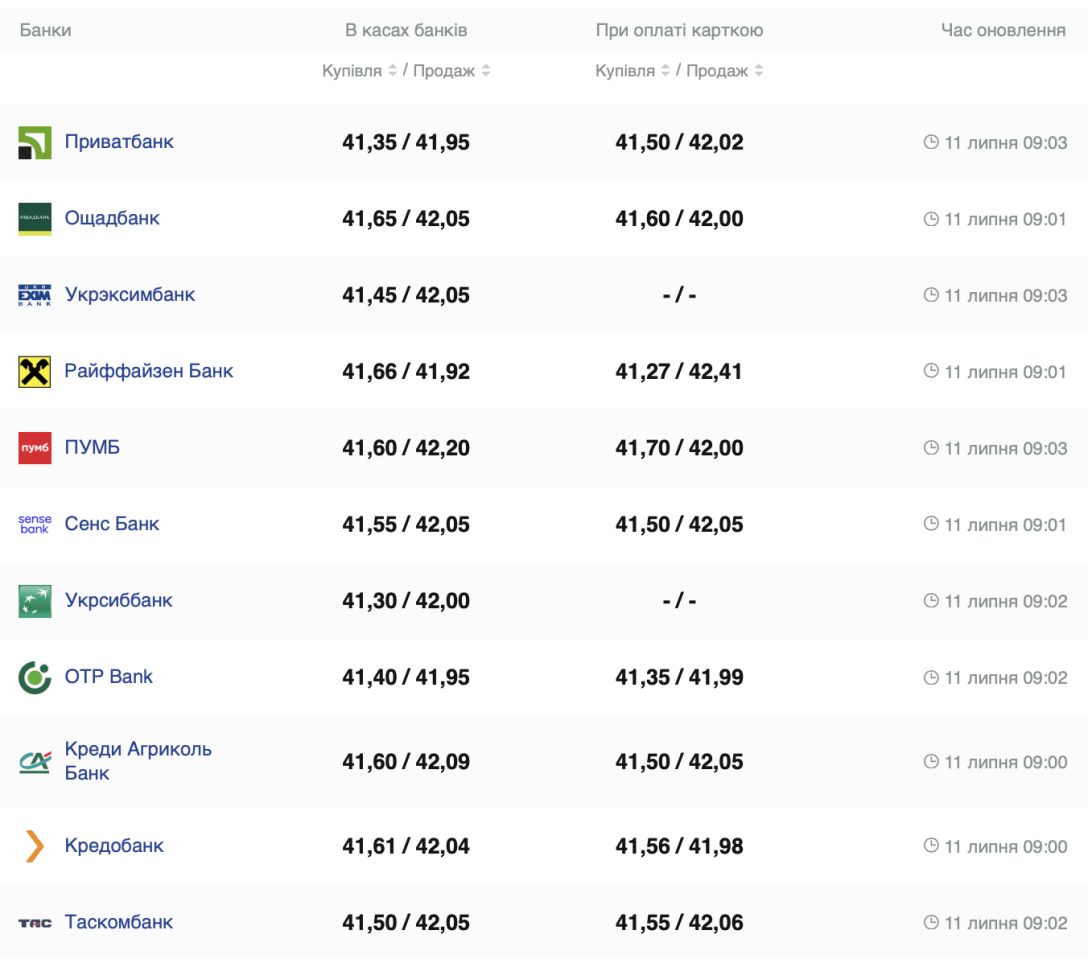
Task: Open the Таскомбанк bank page link
Action: pos(119,922)
